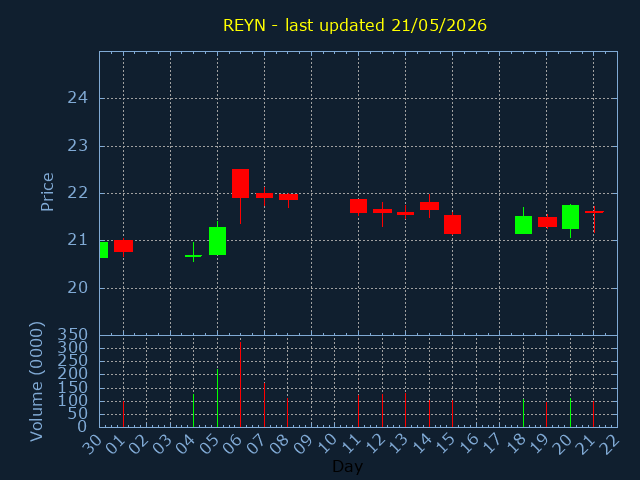Click the green candlestick on day 05
This screenshot has width=640, height=480.
(x=218, y=241)
